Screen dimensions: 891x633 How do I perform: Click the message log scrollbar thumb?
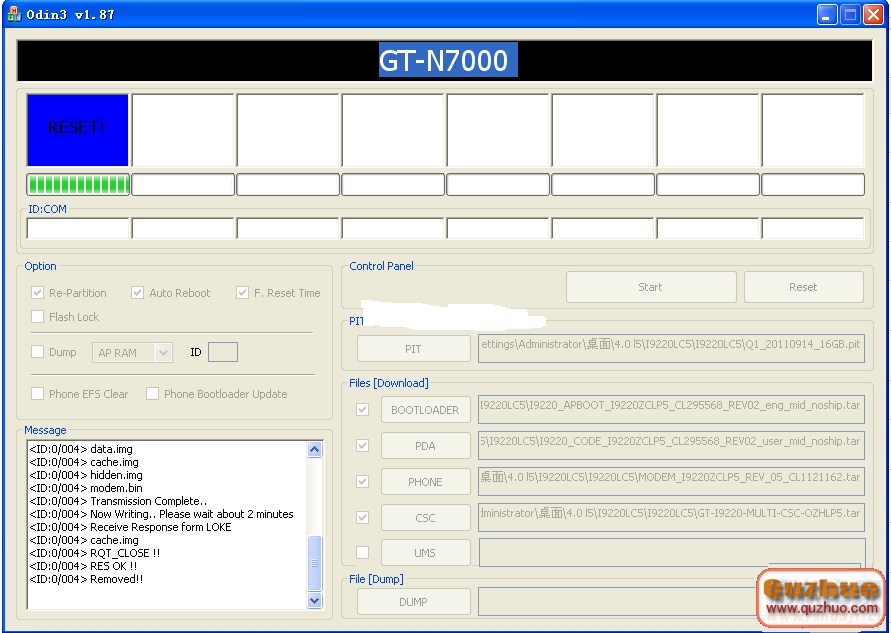point(315,563)
